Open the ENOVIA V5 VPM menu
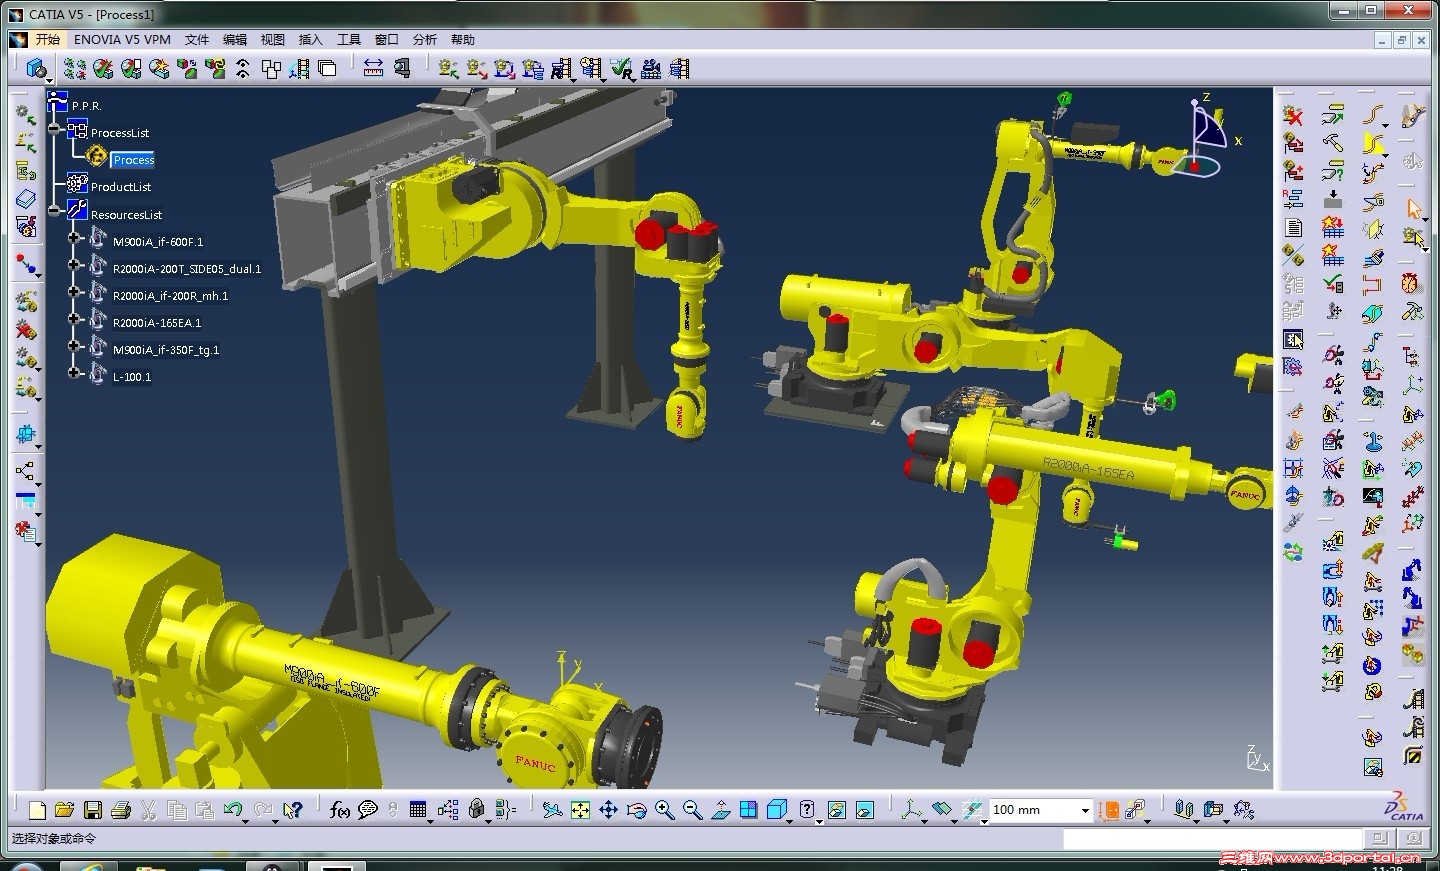 click(122, 40)
